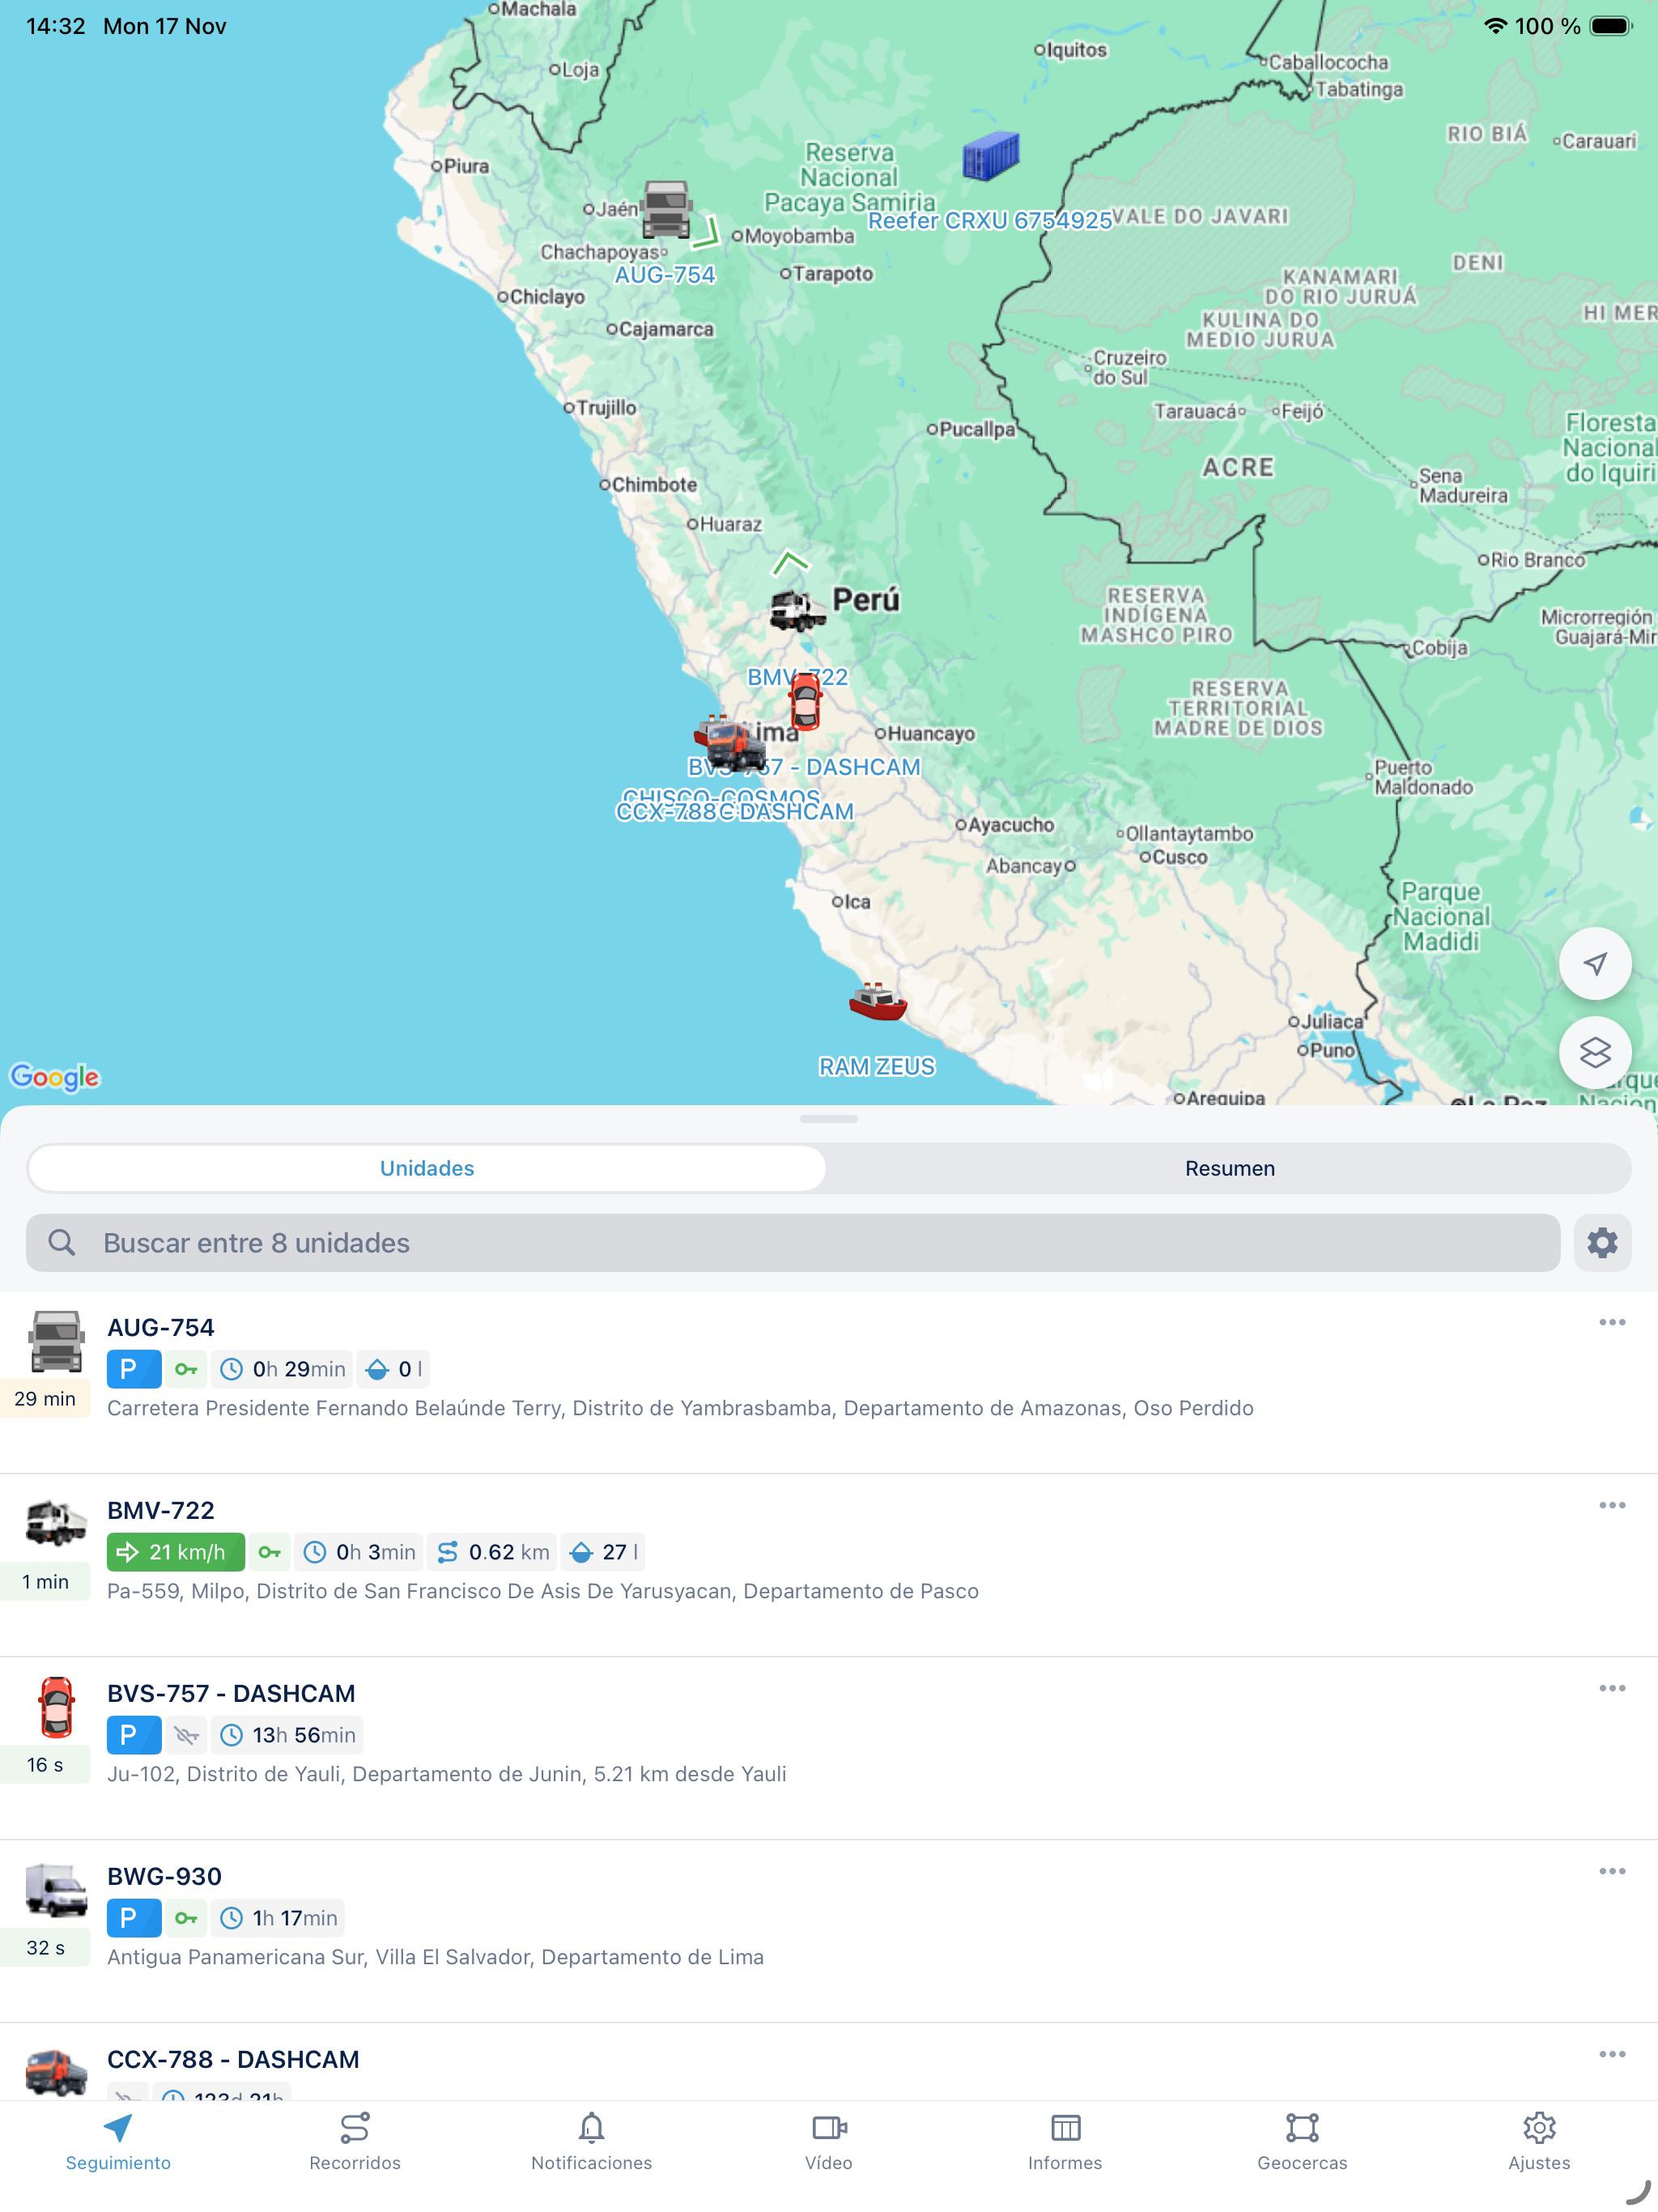Tap BVS-757 parked time 13h 56min
Screen dimensions: 1658x2212
click(288, 1735)
